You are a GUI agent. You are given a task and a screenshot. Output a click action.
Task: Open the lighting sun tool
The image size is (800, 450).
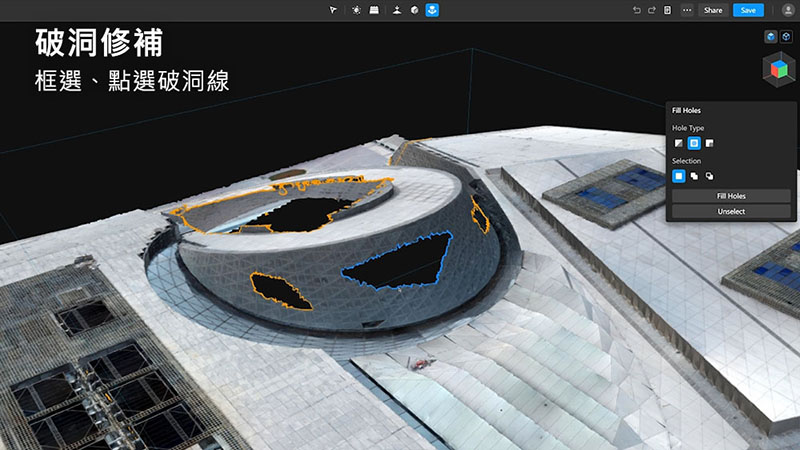point(356,10)
